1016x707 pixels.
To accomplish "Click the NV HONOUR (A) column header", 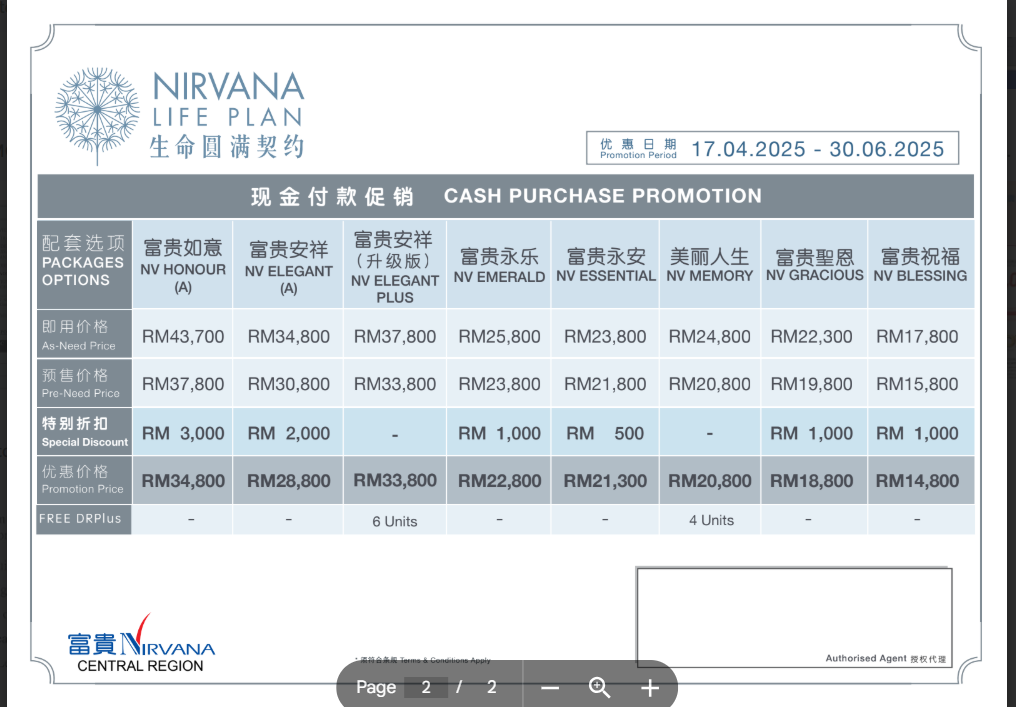I will coord(183,265).
